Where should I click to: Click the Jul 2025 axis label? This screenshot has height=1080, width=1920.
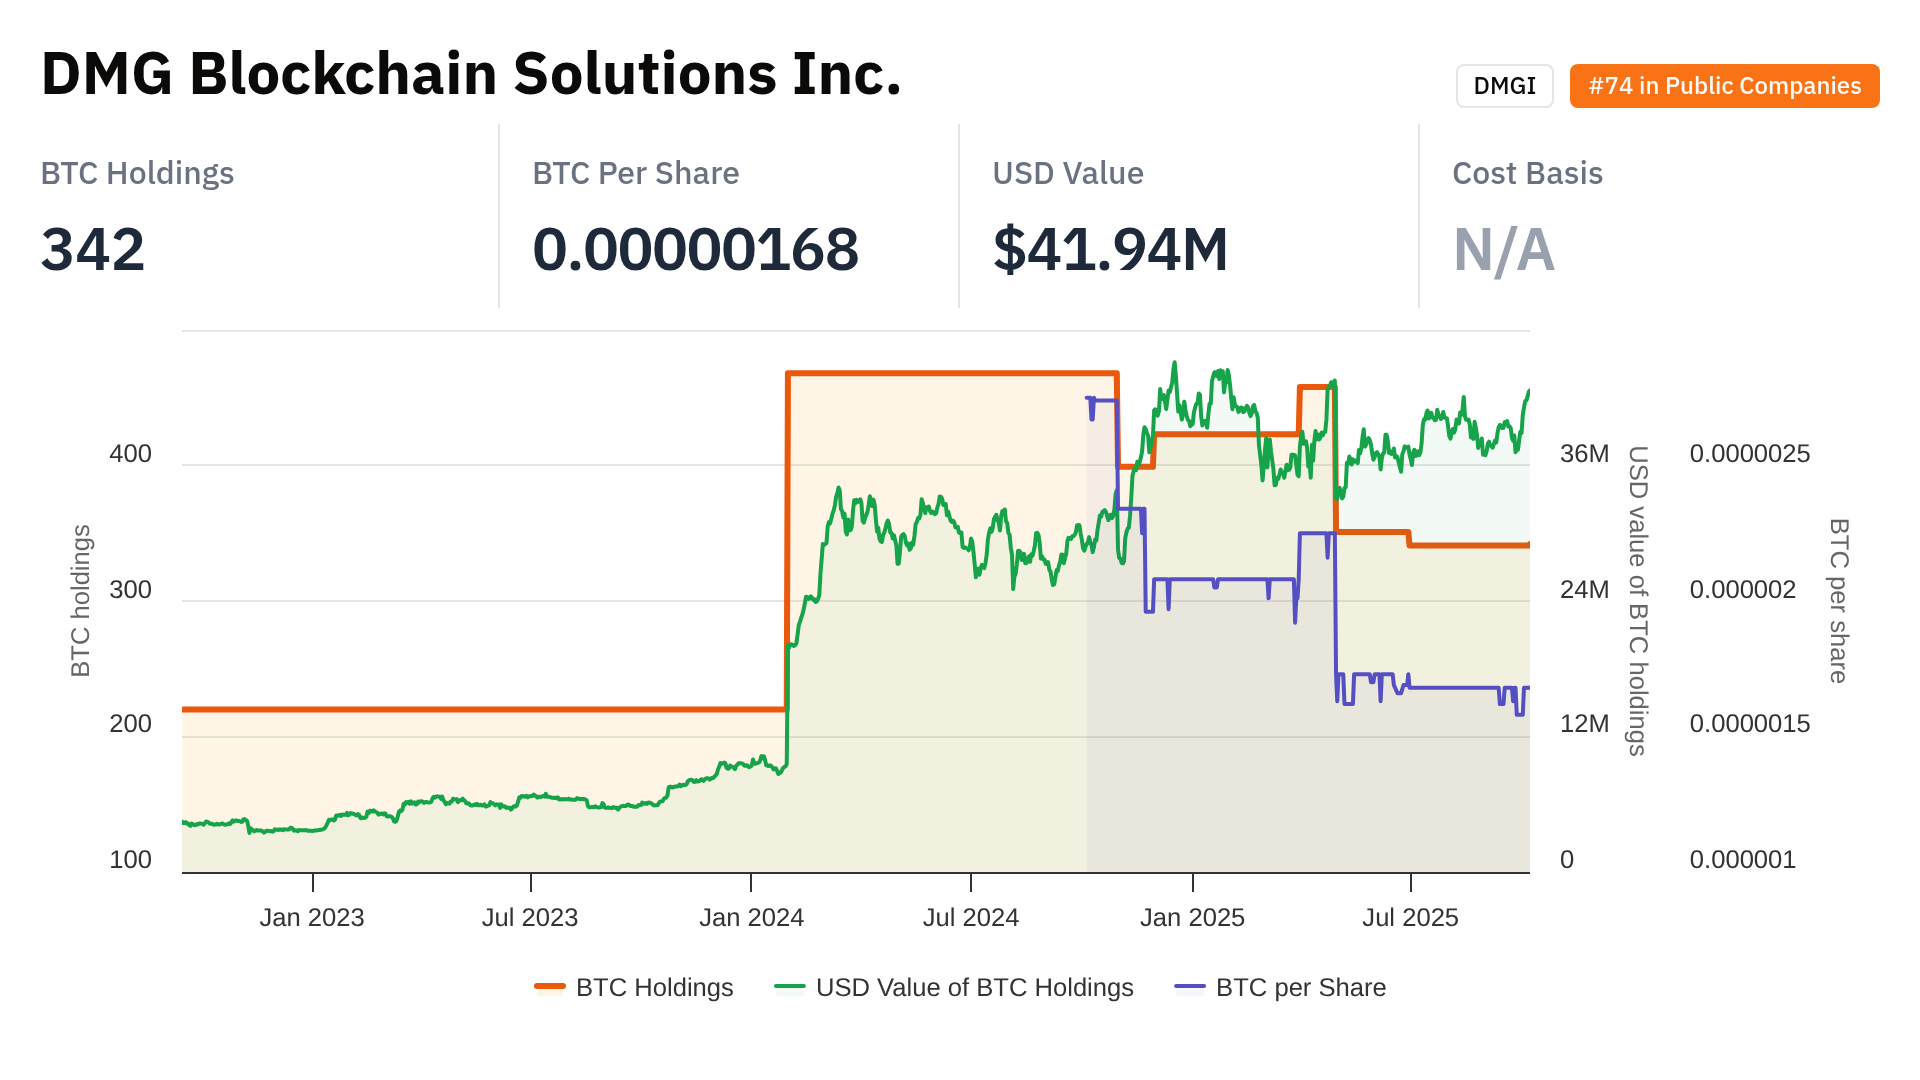(x=1410, y=918)
